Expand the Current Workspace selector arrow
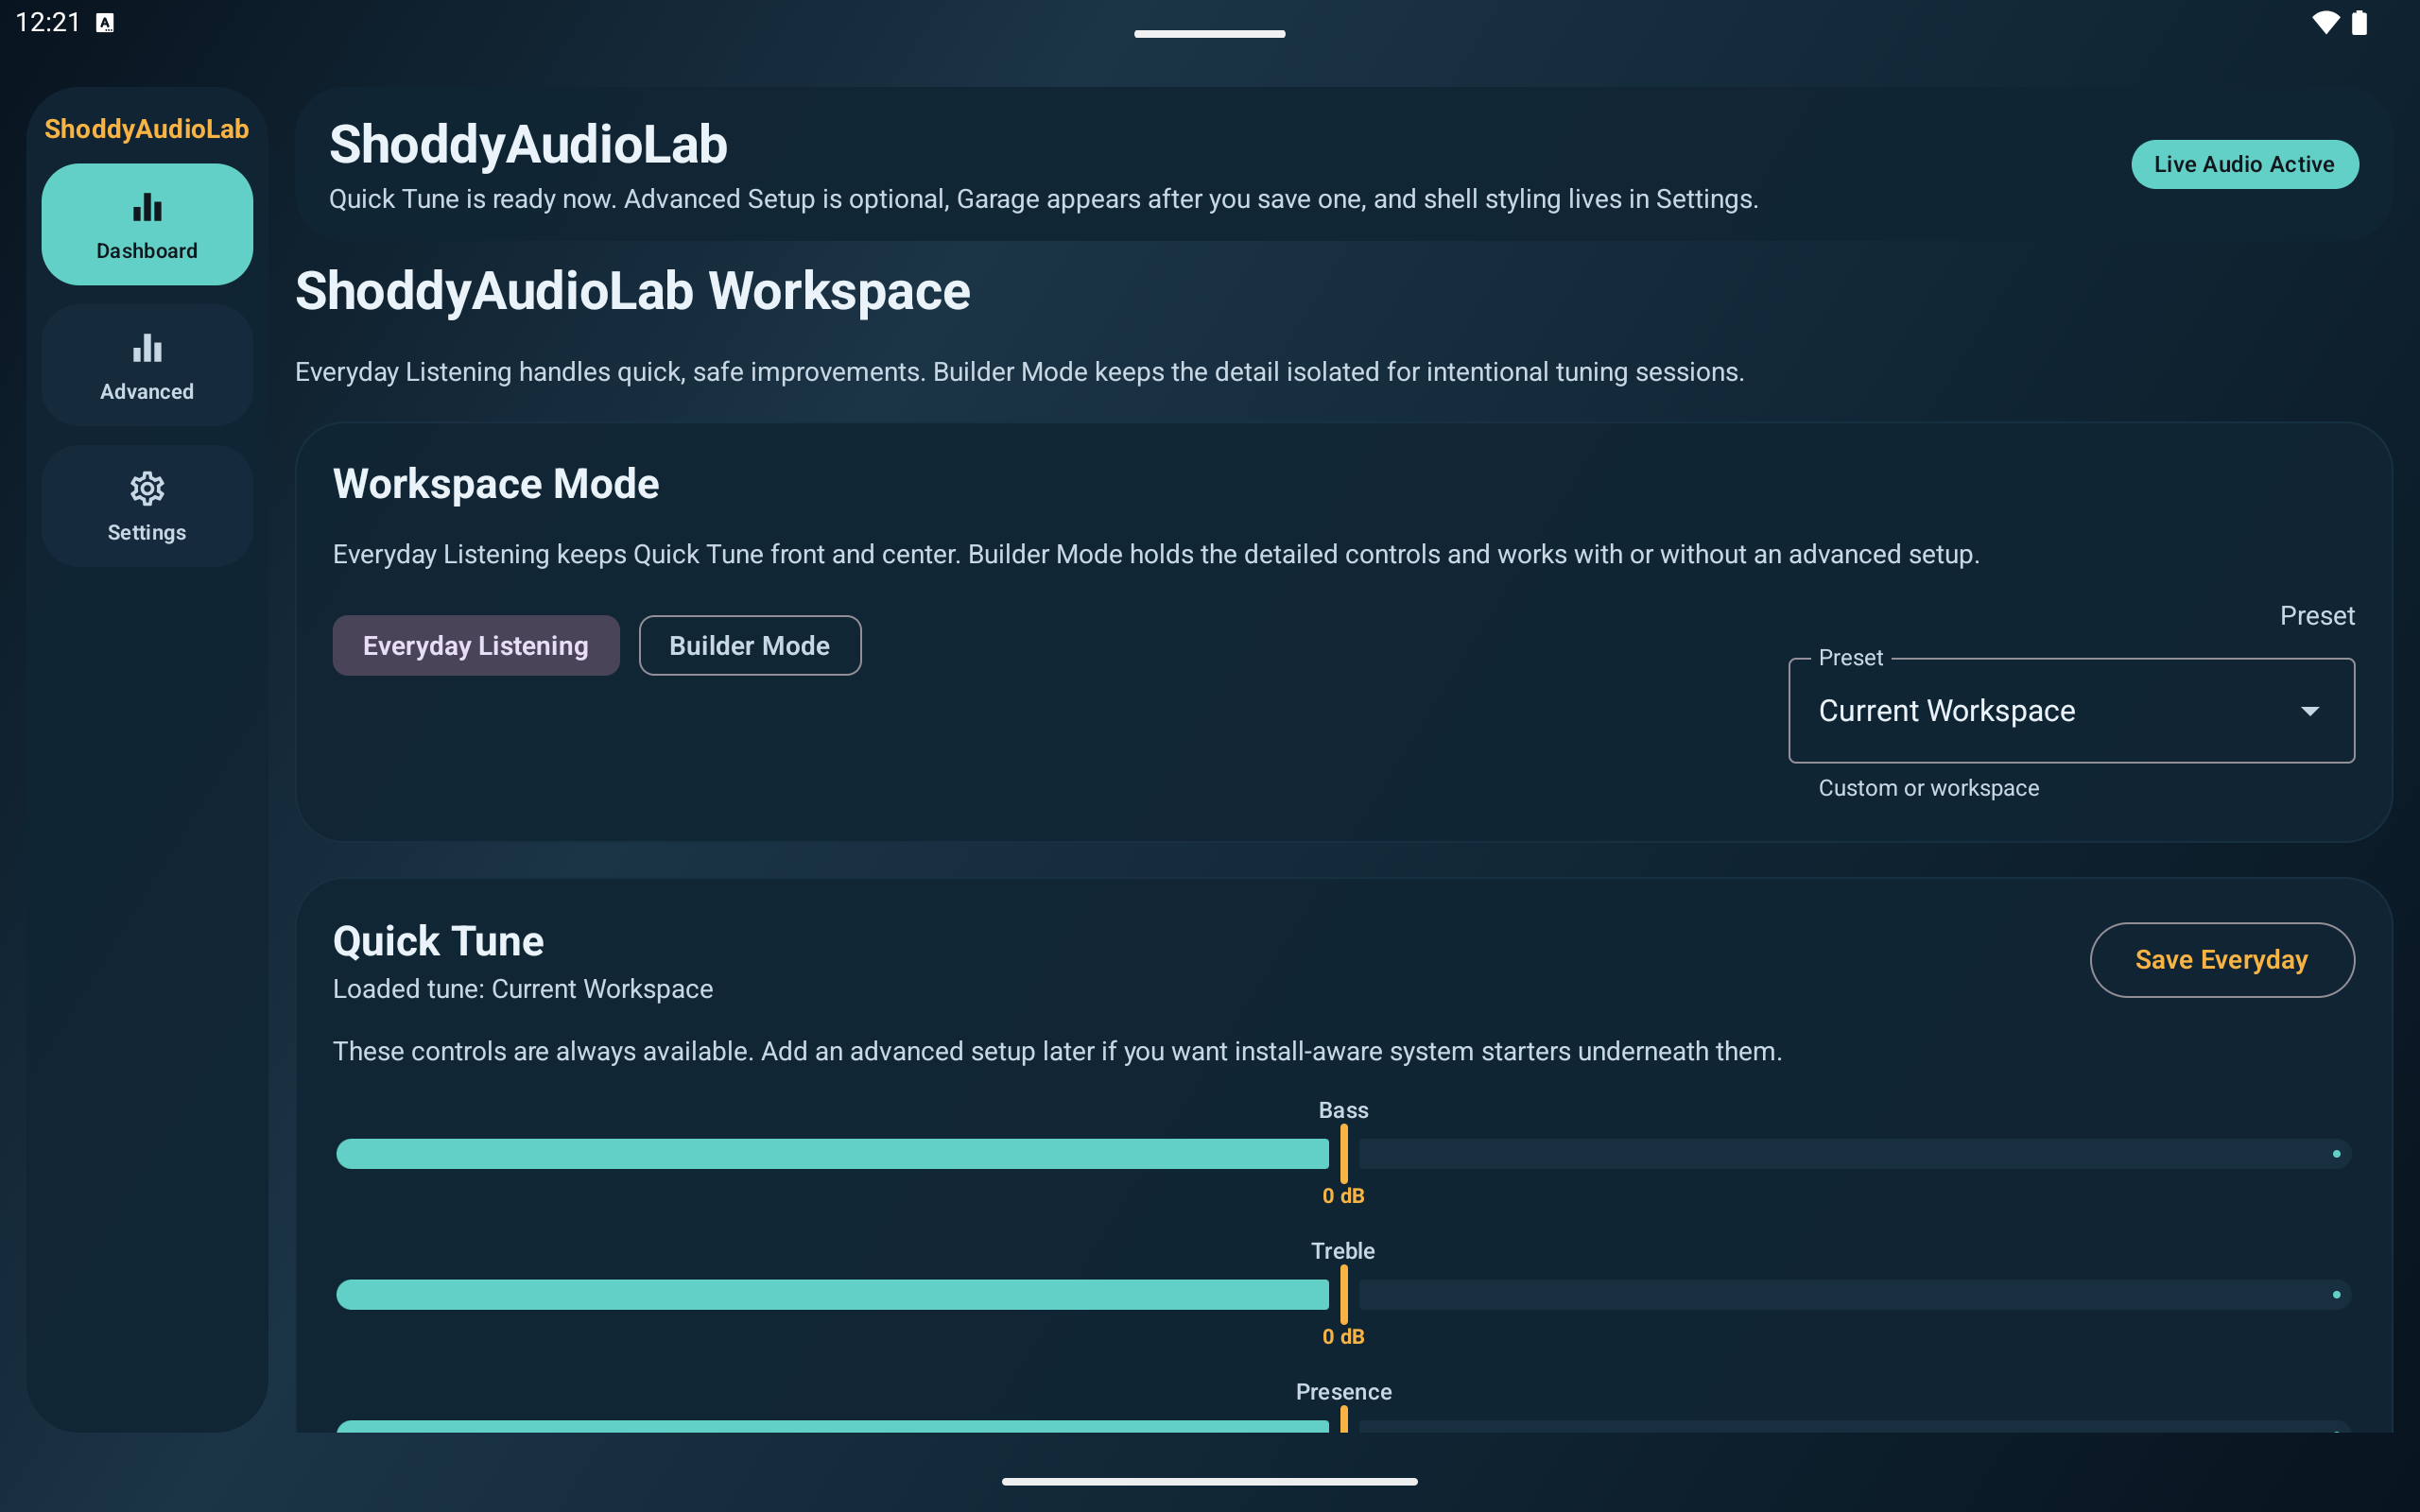This screenshot has width=2420, height=1512. (x=2310, y=710)
